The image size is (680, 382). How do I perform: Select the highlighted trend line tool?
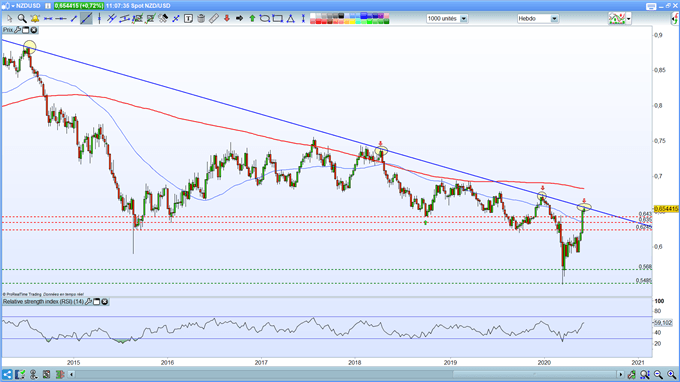pos(86,19)
